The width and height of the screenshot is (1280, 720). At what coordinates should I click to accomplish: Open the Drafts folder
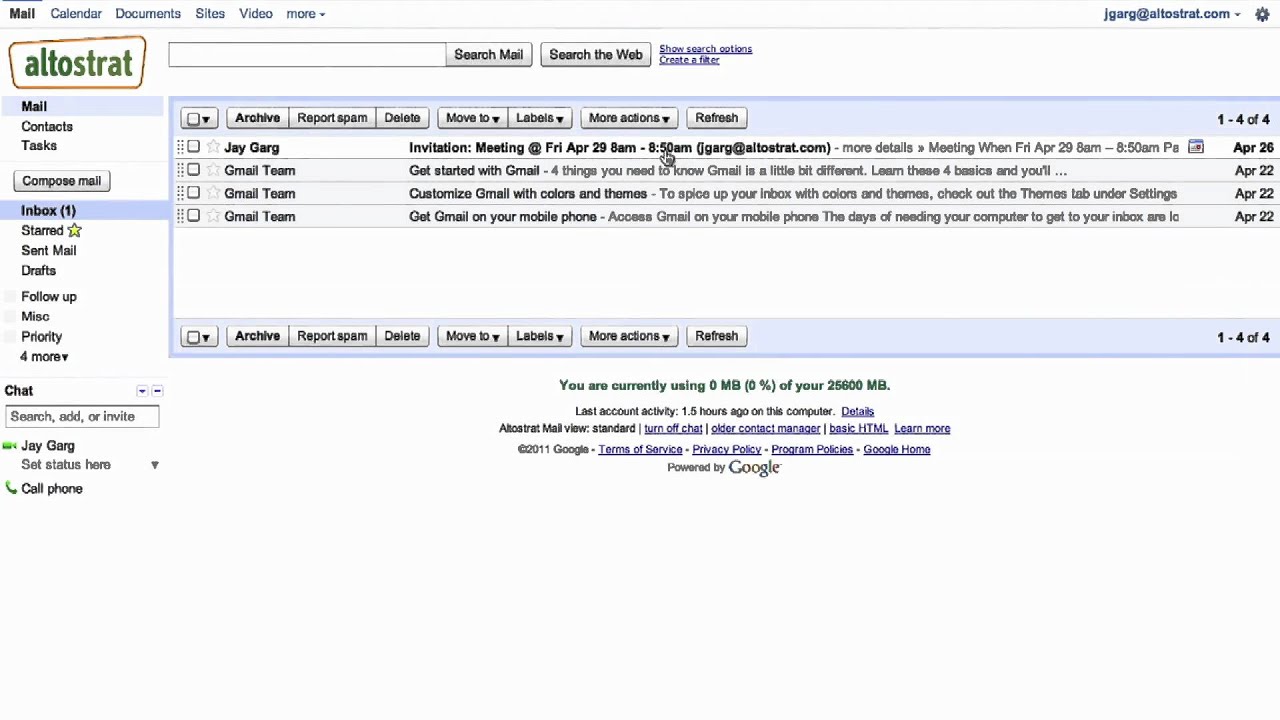[x=39, y=271]
